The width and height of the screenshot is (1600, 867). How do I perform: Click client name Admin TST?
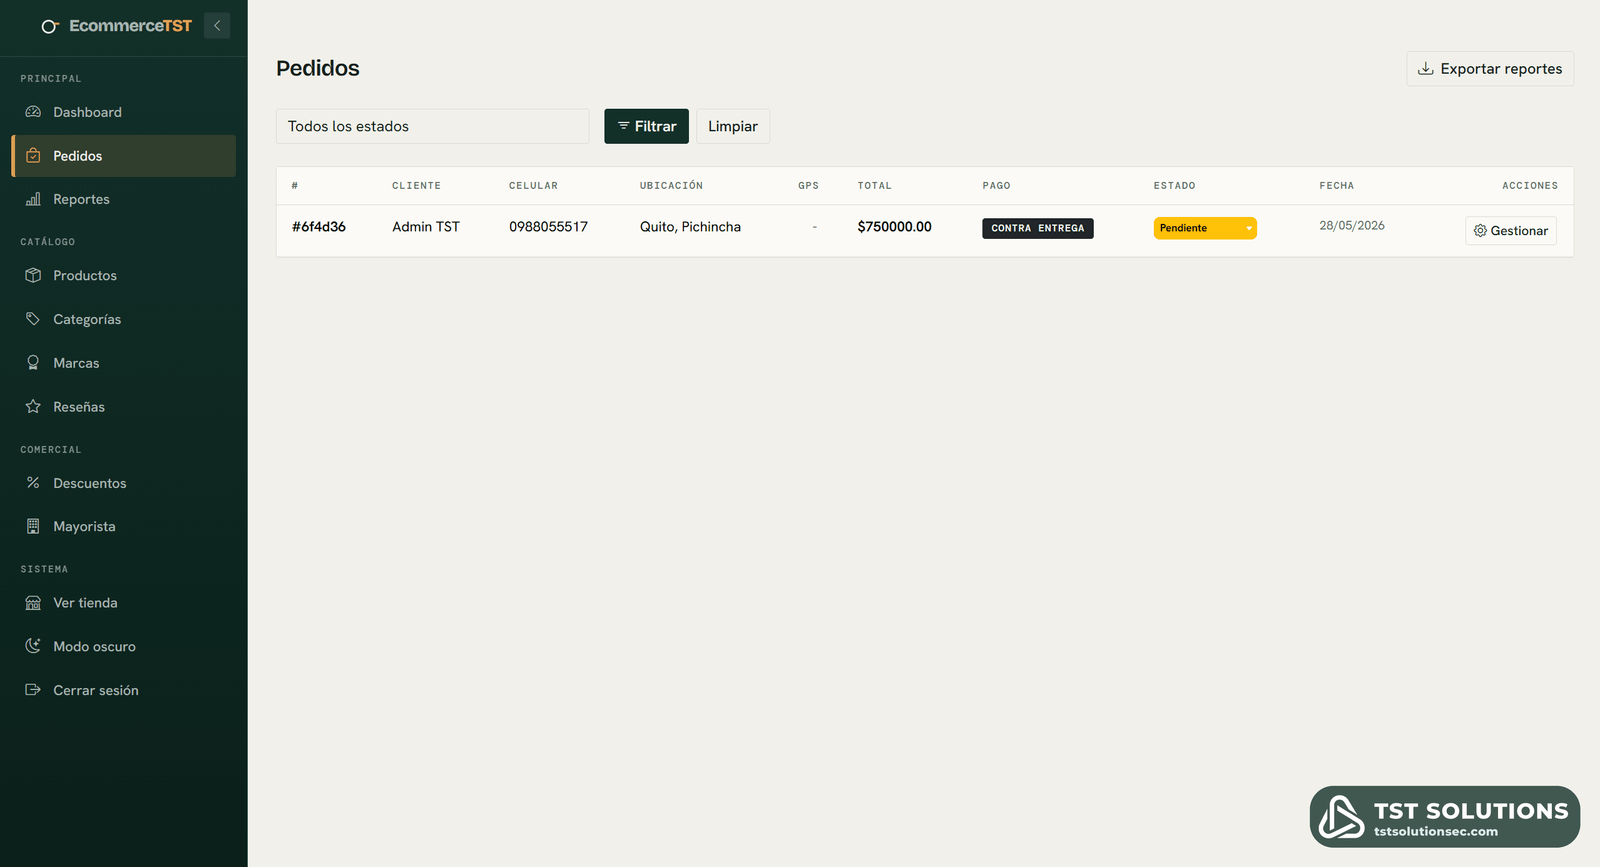click(x=426, y=227)
